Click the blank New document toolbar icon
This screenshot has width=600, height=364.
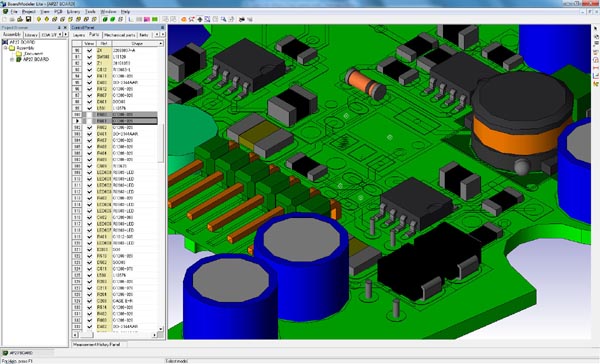tap(5, 19)
